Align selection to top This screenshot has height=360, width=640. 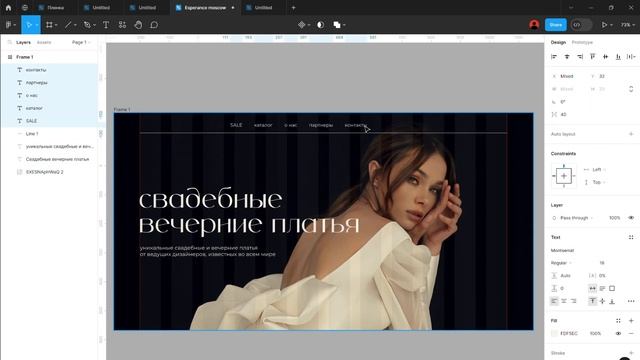pos(593,57)
